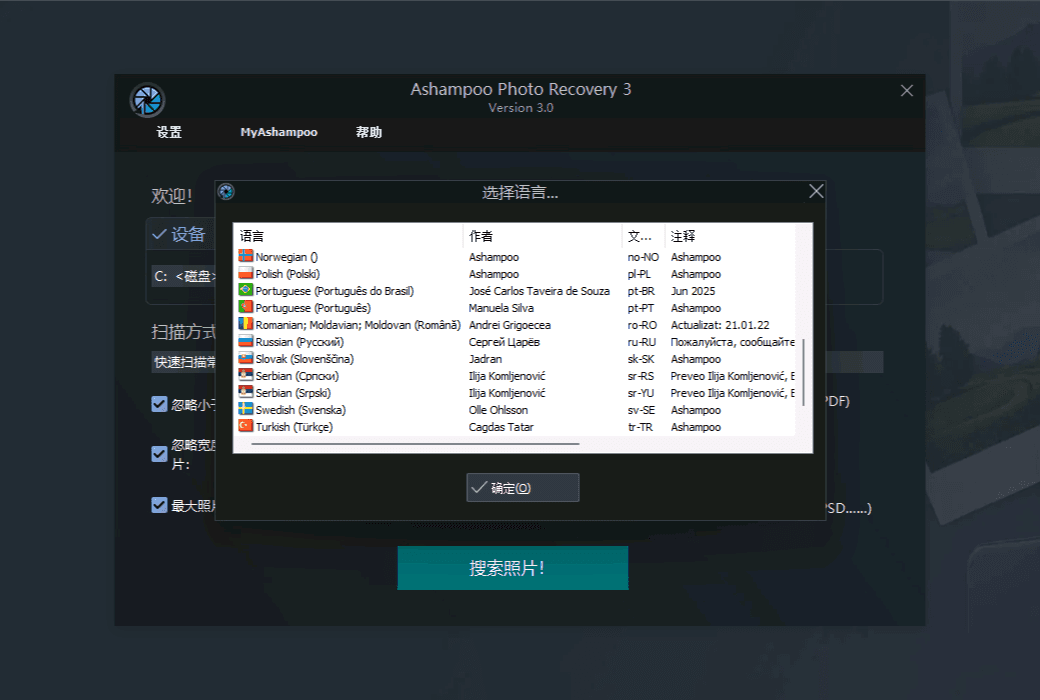The width and height of the screenshot is (1040, 700).
Task: Click locale code sv-SE
Action: [x=641, y=410]
